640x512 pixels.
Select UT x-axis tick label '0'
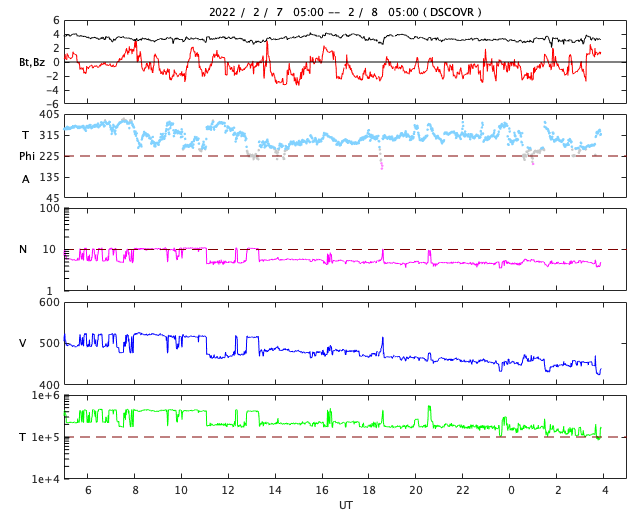point(511,490)
